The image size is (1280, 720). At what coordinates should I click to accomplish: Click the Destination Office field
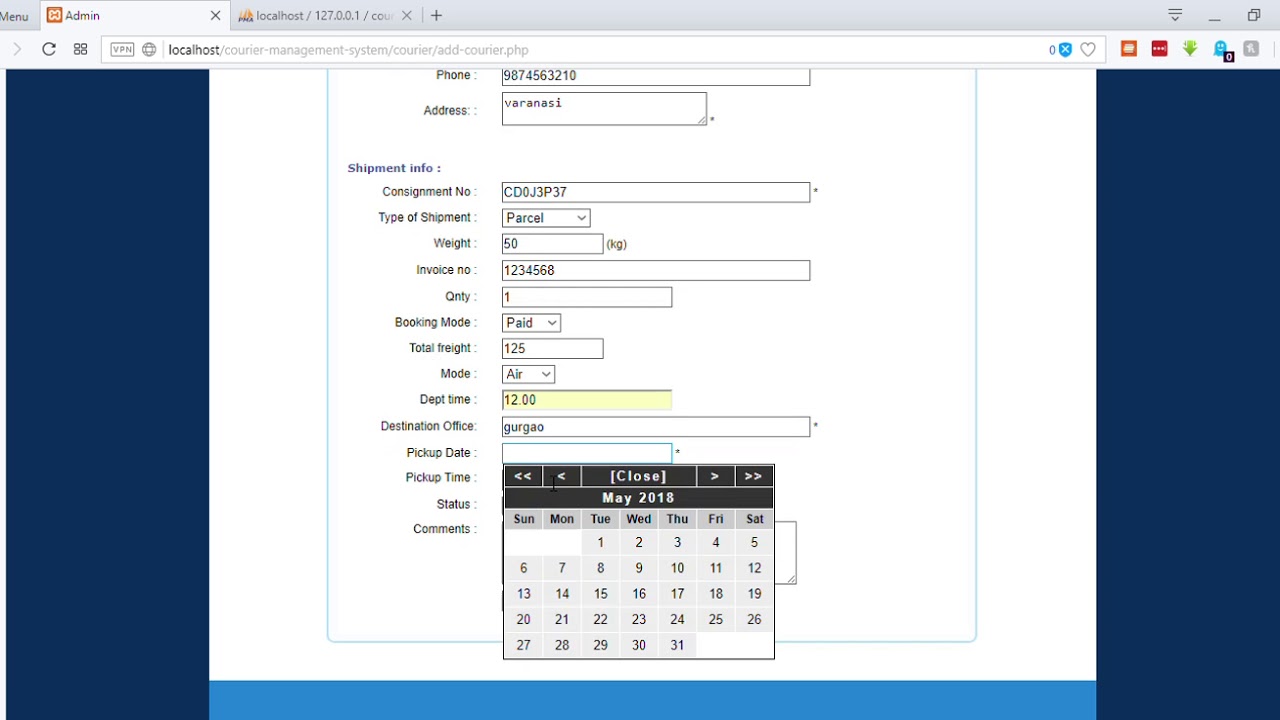point(656,427)
